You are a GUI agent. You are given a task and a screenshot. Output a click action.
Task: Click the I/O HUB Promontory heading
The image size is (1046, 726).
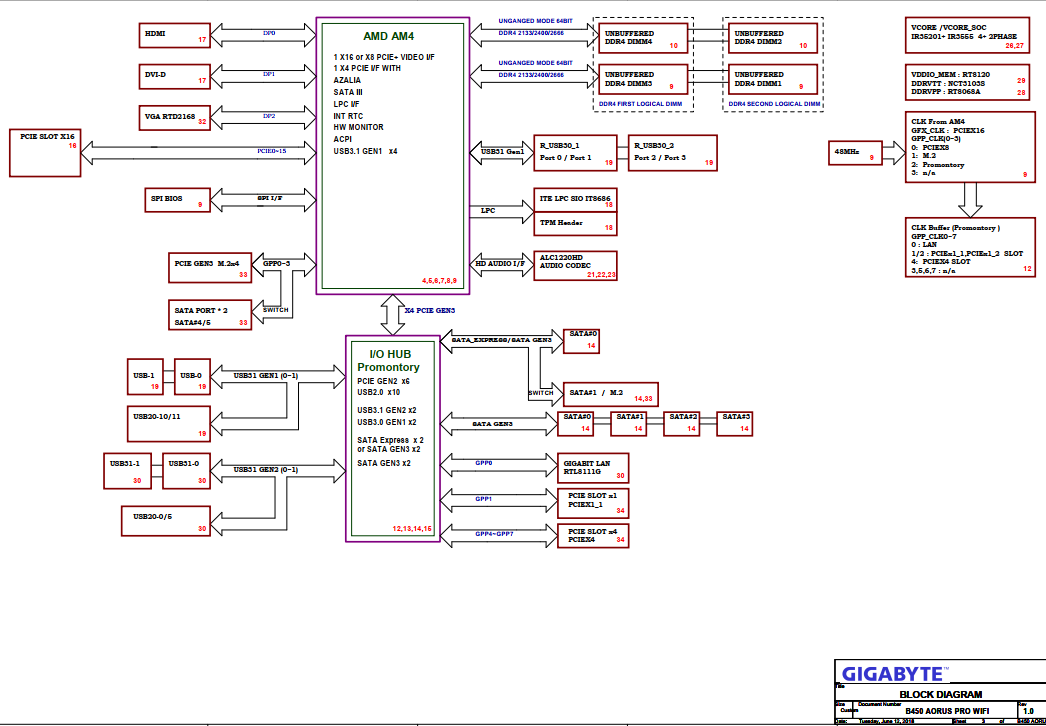[x=388, y=361]
